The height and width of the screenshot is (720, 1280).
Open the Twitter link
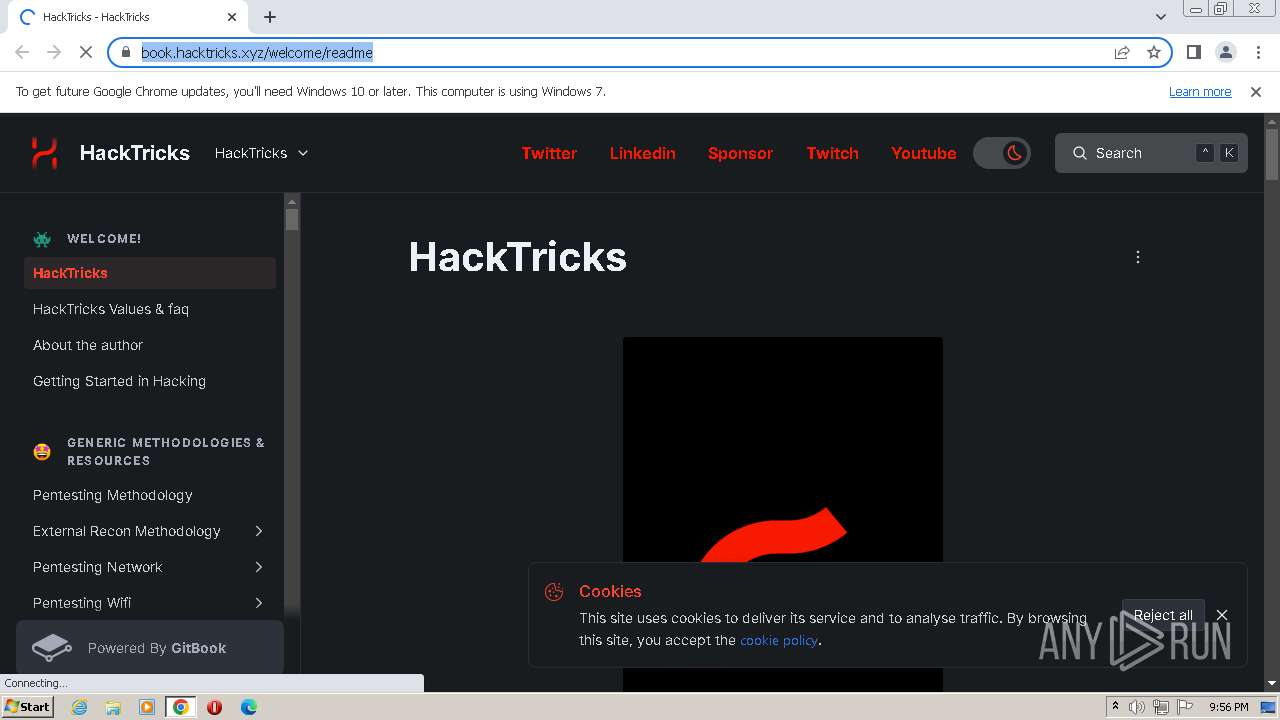tap(549, 153)
